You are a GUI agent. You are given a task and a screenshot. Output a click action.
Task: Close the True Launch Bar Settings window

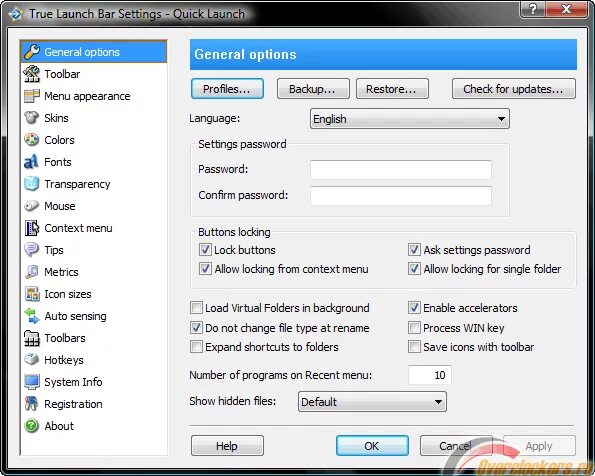pyautogui.click(x=567, y=9)
